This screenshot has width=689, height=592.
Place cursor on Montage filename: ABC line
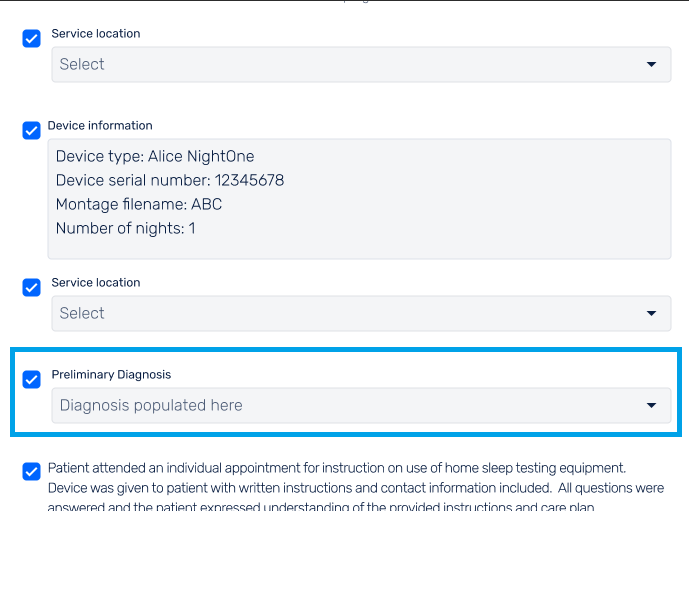click(139, 204)
